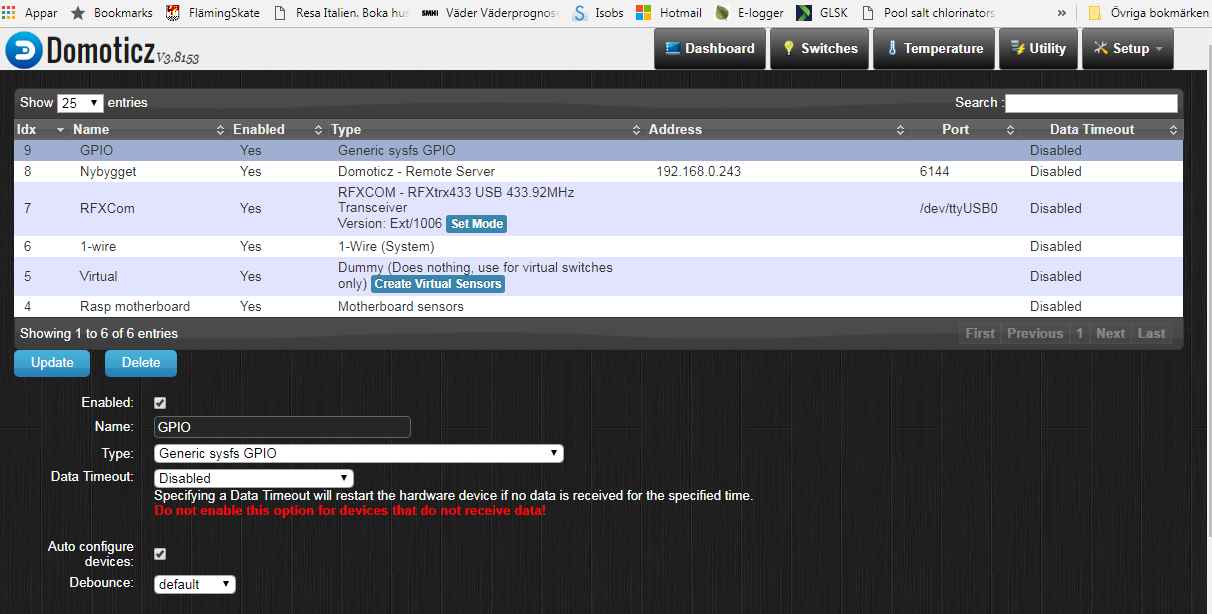Select the GPIO hardware row
1212x614 pixels.
point(598,150)
